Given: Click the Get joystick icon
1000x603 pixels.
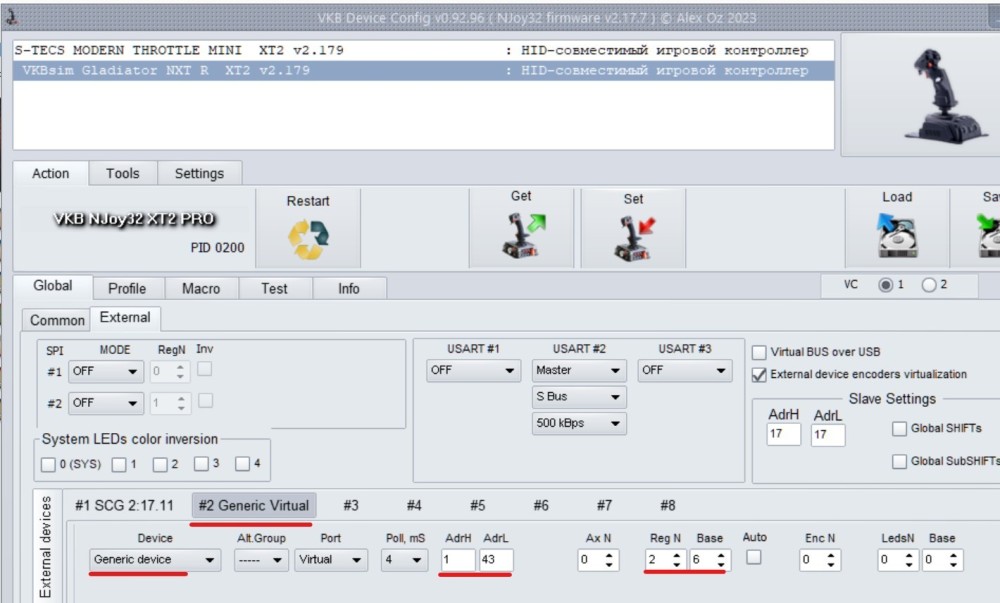Looking at the screenshot, I should coord(522,235).
